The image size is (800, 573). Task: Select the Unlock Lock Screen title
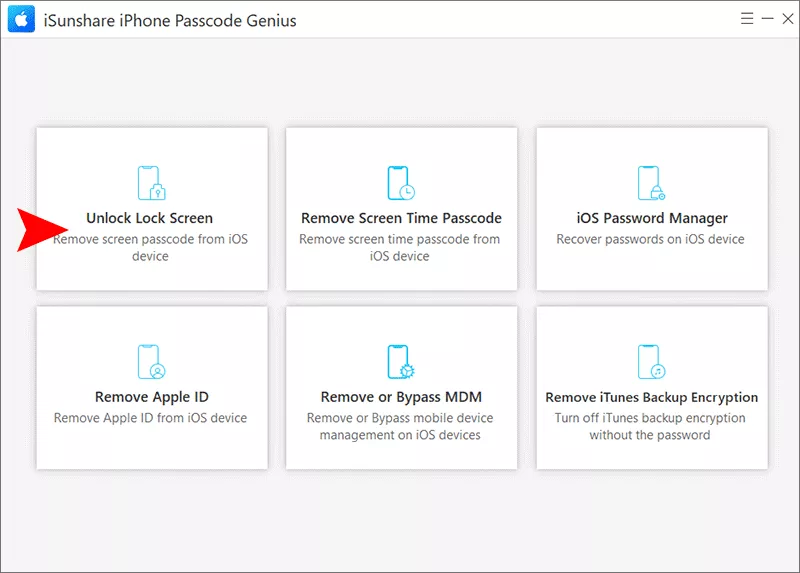click(149, 218)
